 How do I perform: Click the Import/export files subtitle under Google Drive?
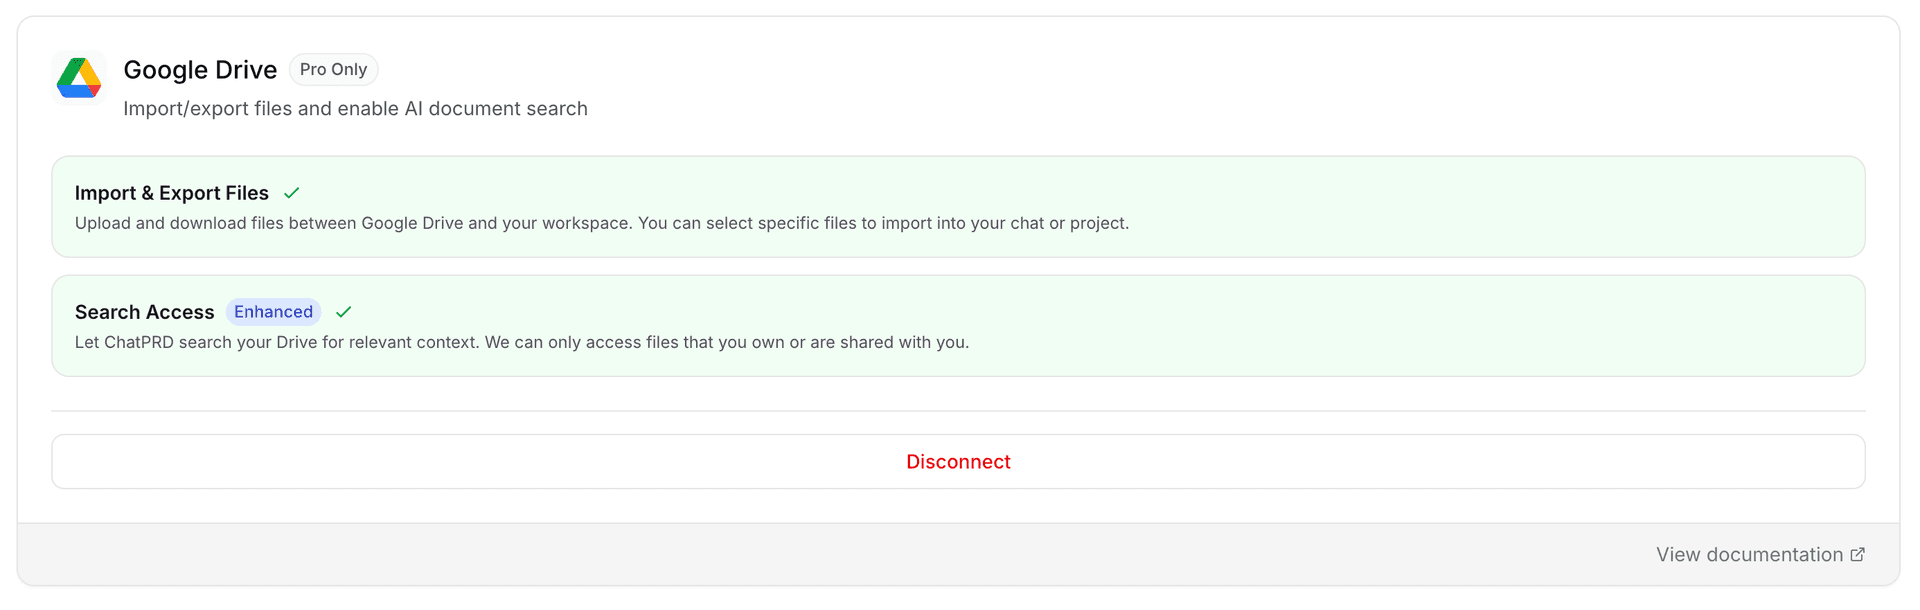point(355,109)
